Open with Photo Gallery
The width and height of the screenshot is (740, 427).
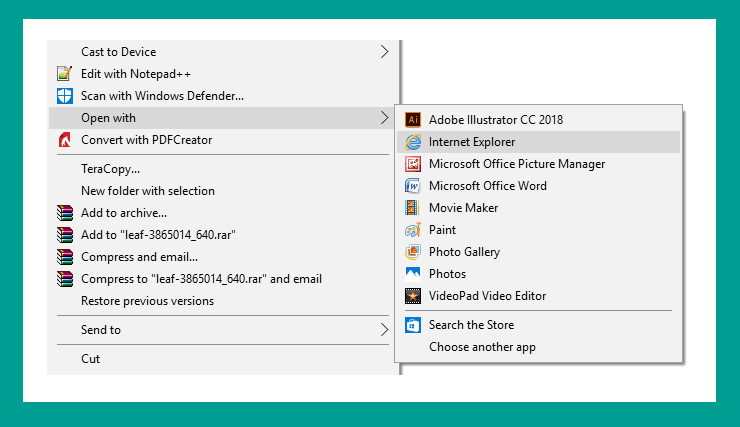click(538, 252)
